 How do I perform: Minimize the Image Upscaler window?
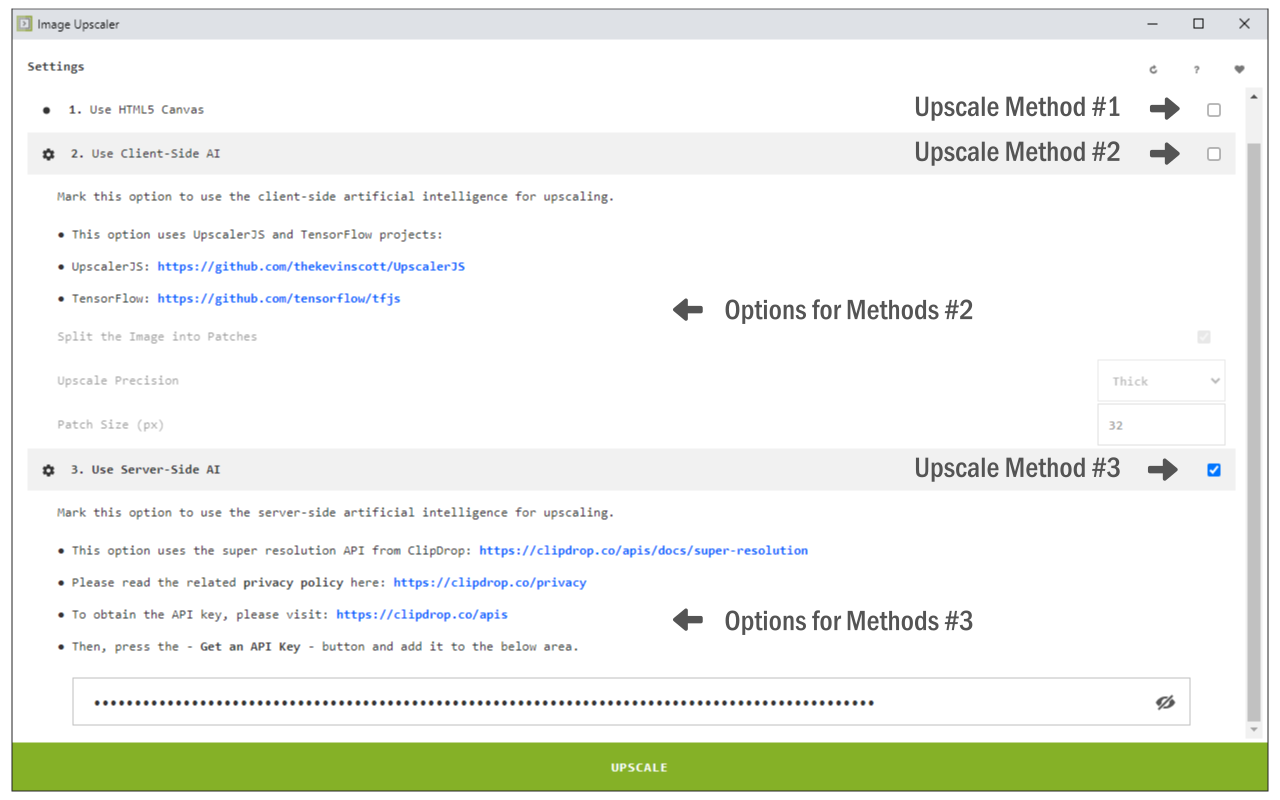(x=1152, y=24)
